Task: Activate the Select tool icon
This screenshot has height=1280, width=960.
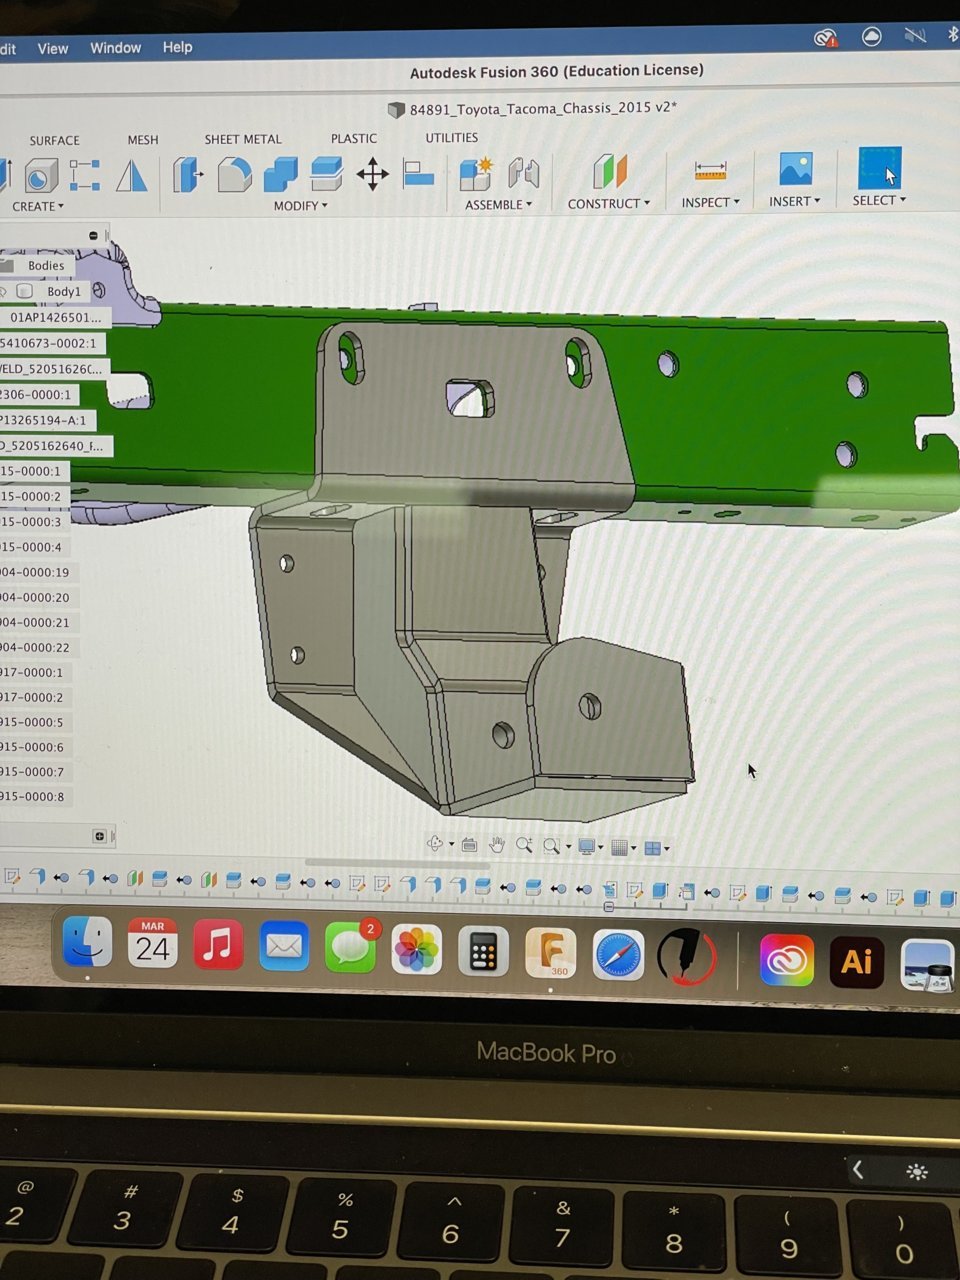Action: [879, 168]
